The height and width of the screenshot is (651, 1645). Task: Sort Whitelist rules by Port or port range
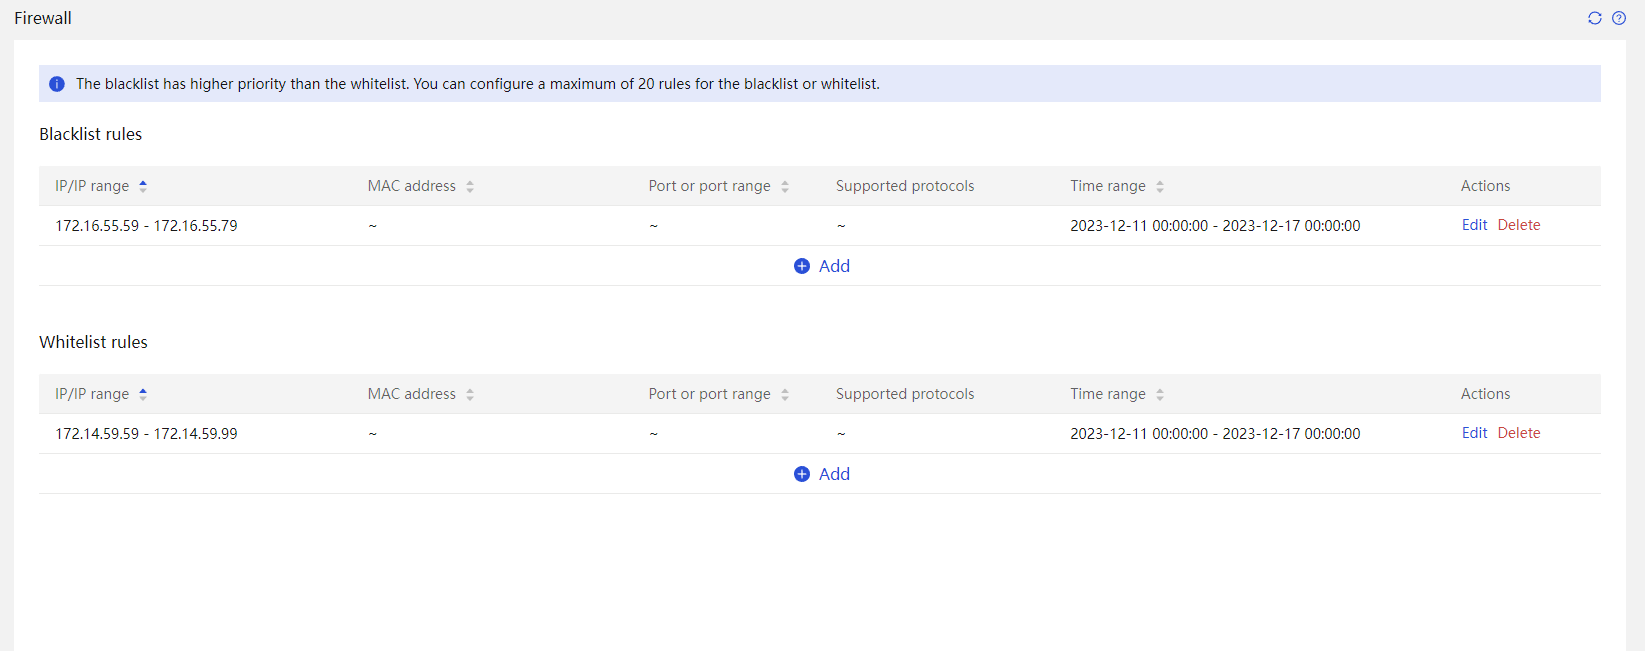click(x=785, y=394)
